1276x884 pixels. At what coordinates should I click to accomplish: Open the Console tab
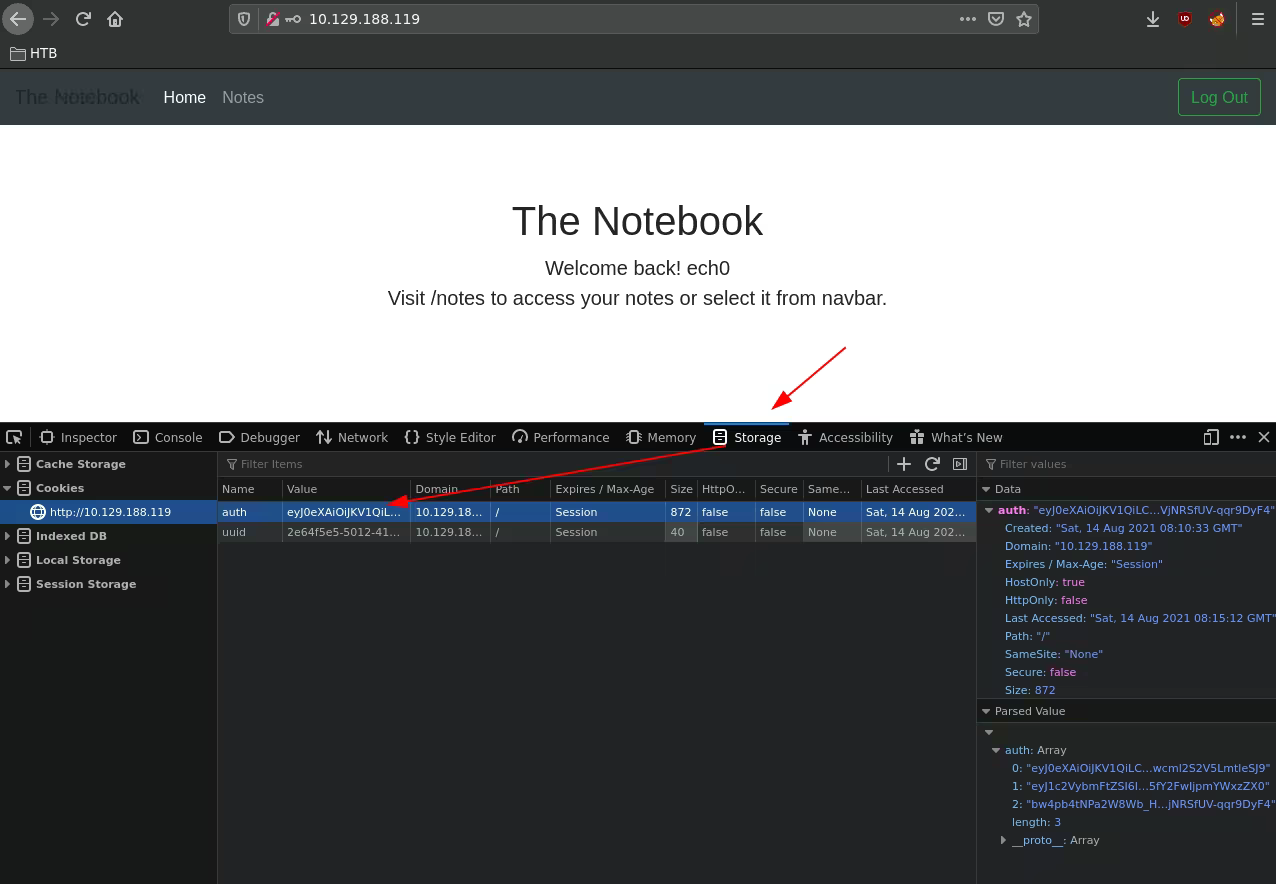[x=168, y=437]
